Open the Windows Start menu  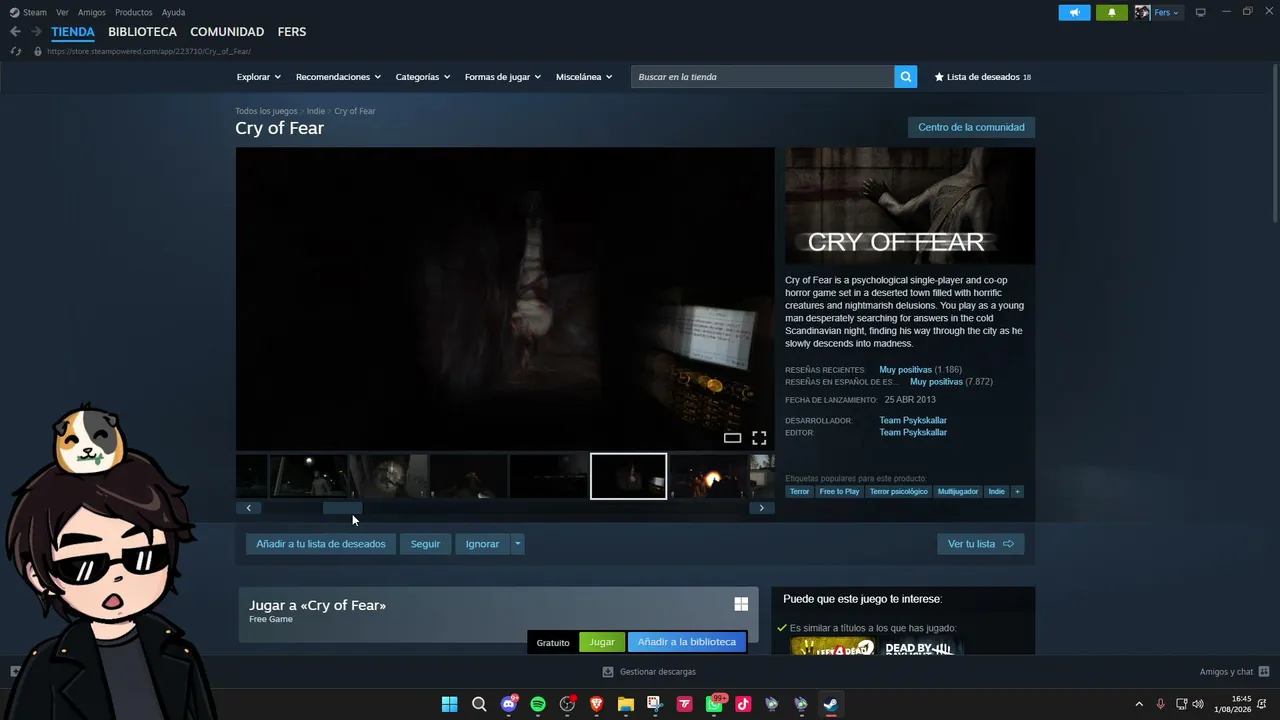(450, 704)
